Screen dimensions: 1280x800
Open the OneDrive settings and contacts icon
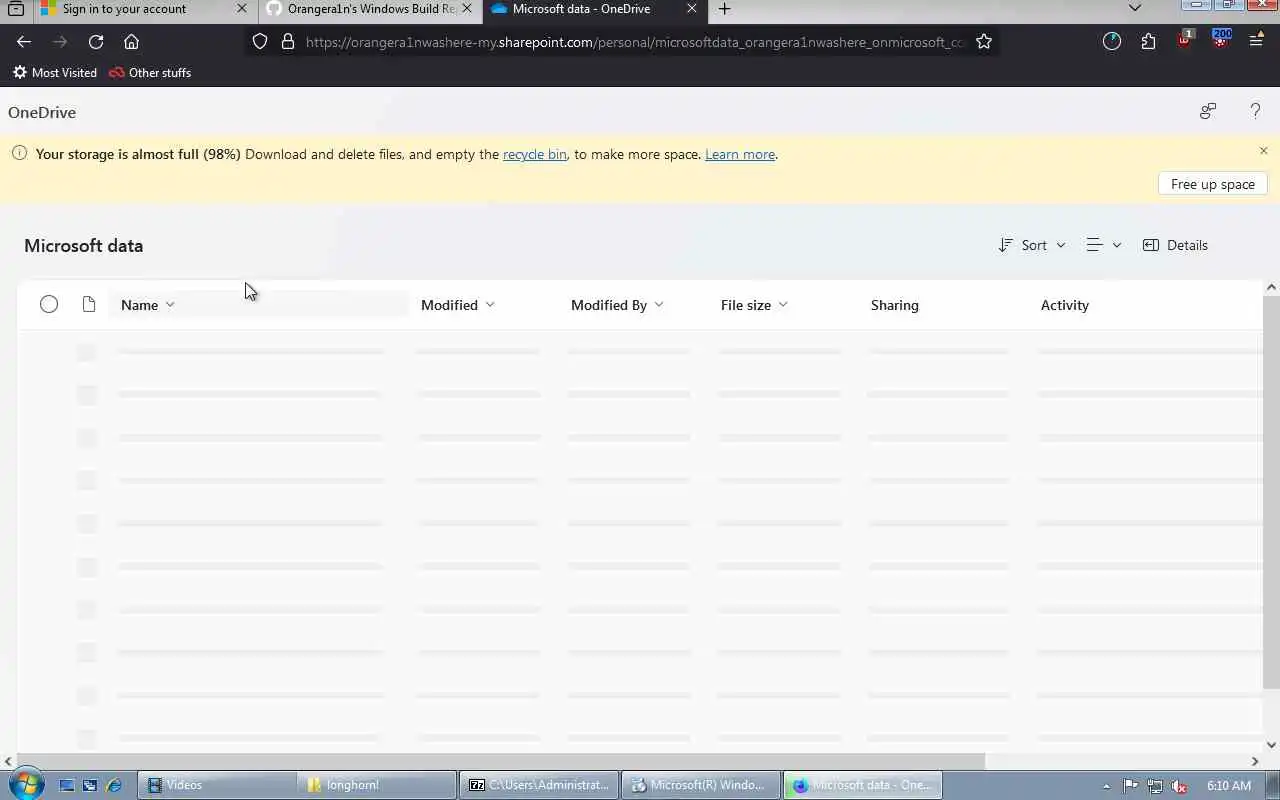(x=1208, y=111)
